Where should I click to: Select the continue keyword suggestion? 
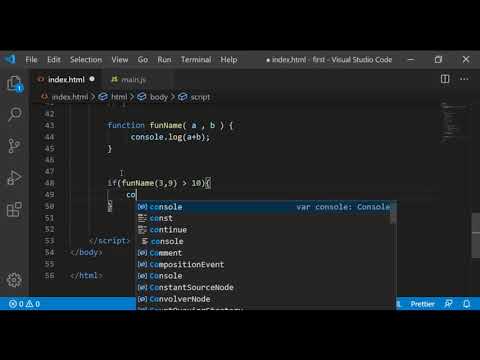point(263,230)
